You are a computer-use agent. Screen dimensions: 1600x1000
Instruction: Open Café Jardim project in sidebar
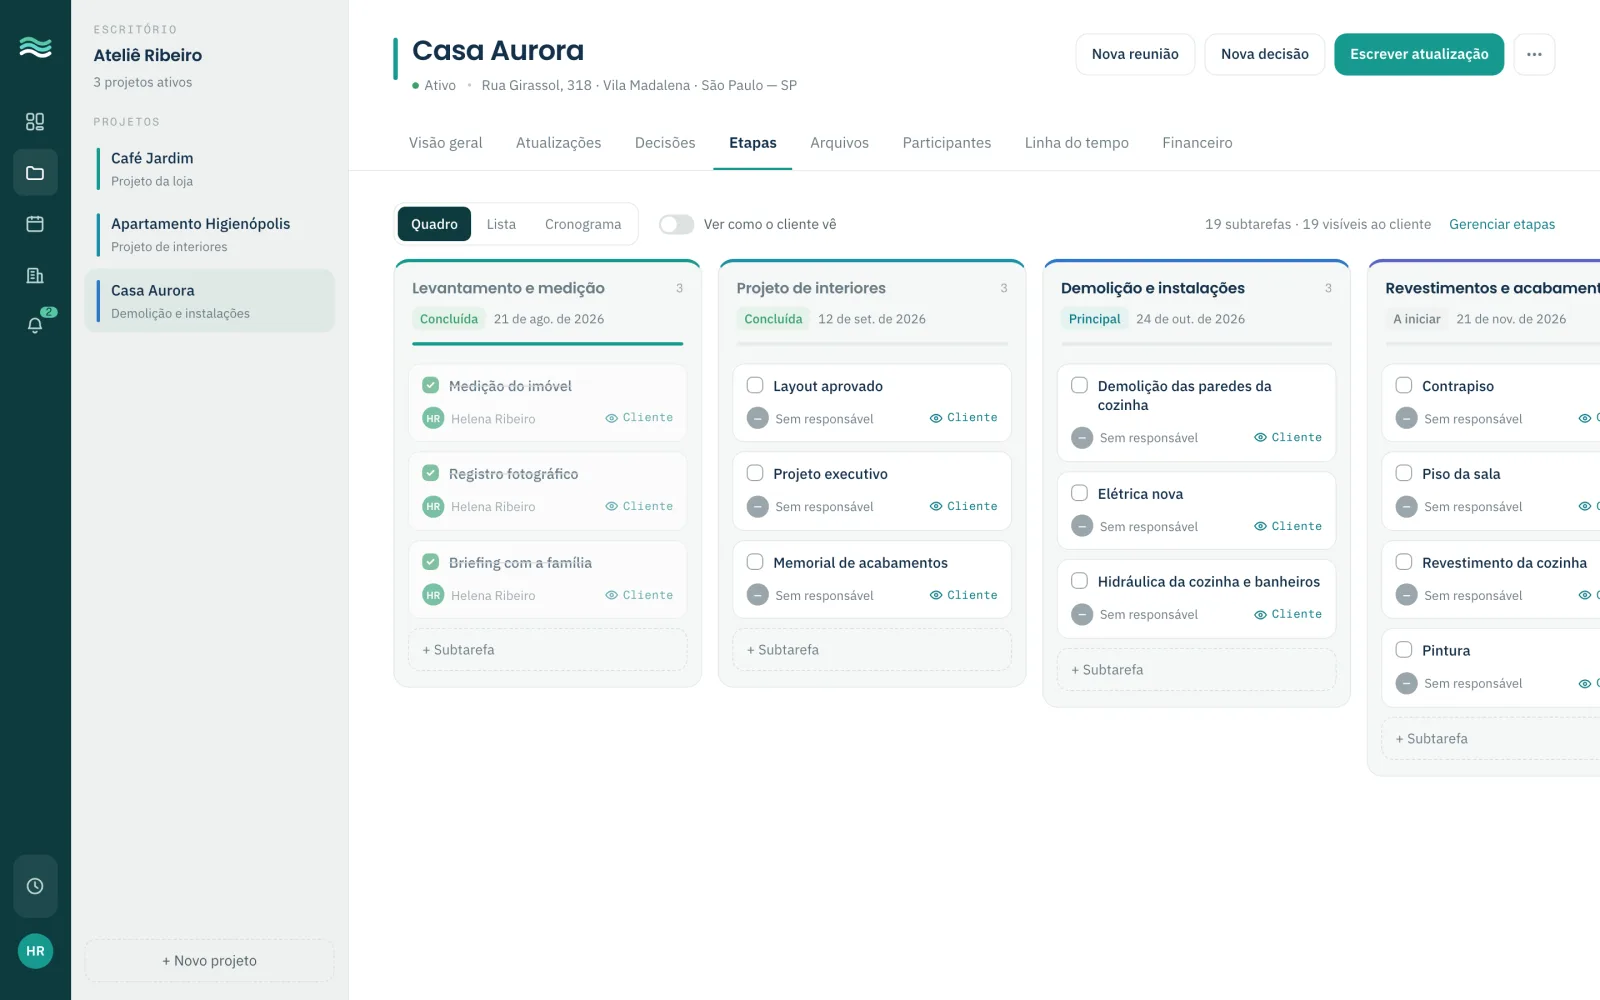pyautogui.click(x=210, y=169)
